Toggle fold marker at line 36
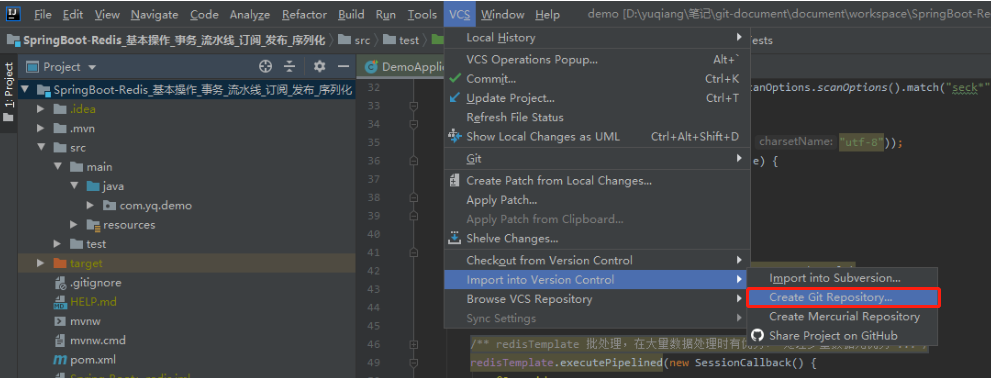The height and width of the screenshot is (378, 991). pyautogui.click(x=413, y=161)
